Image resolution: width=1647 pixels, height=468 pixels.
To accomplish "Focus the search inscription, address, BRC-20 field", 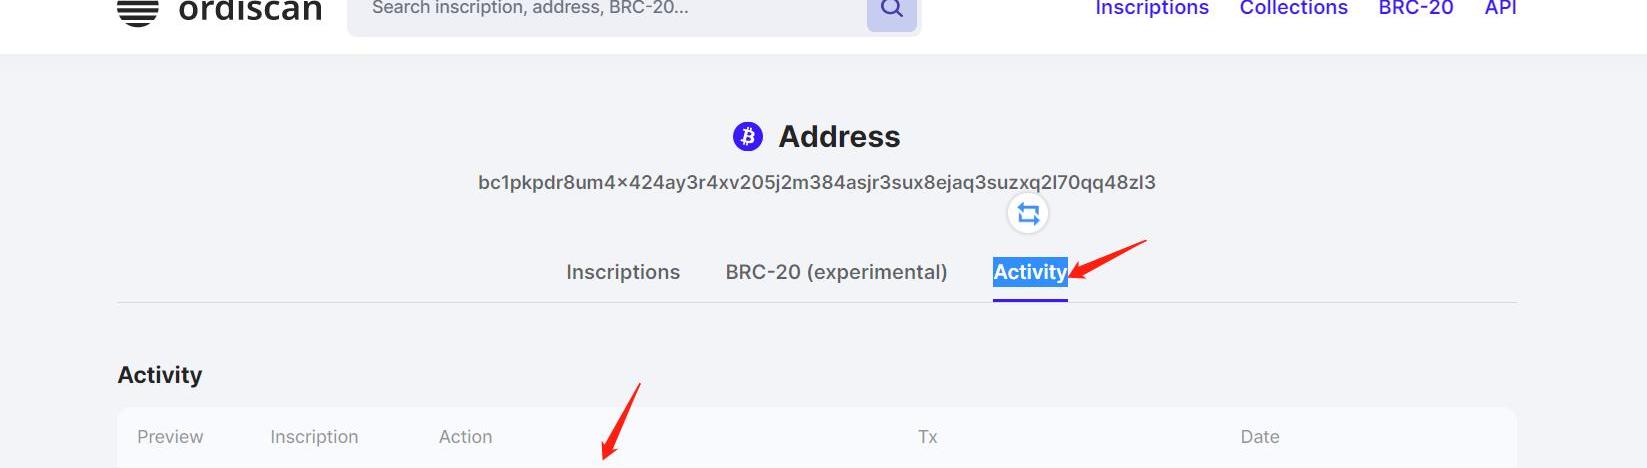I will [606, 10].
